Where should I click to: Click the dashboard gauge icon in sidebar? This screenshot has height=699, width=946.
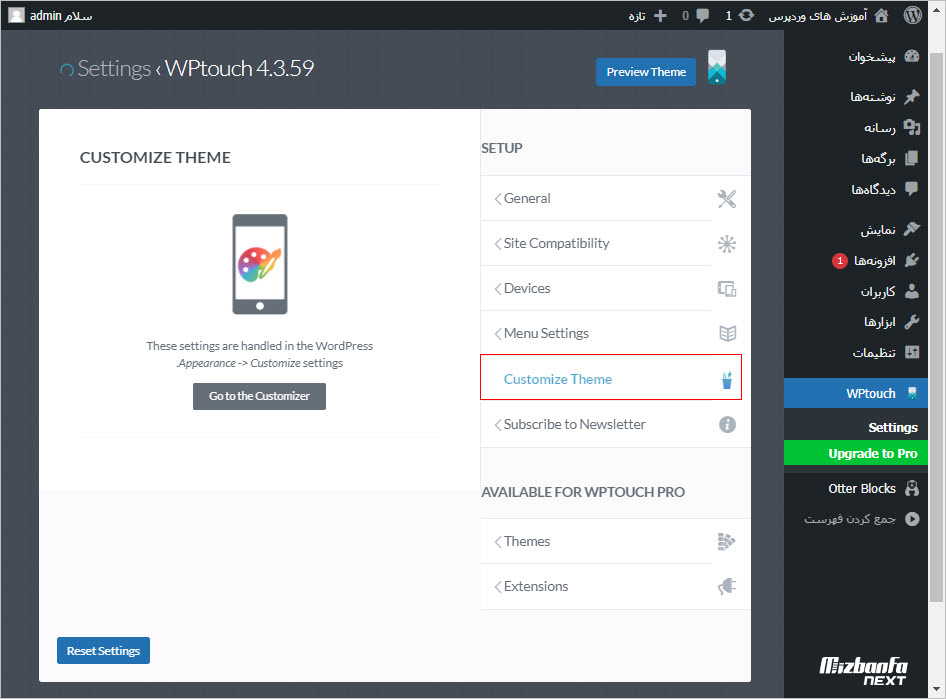click(x=912, y=57)
